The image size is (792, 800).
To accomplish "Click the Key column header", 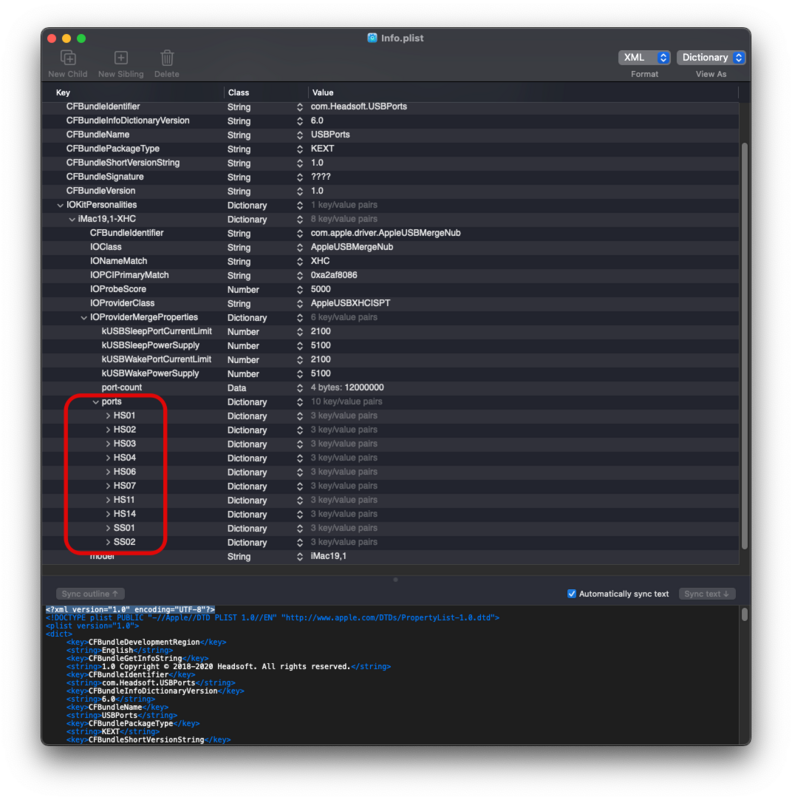I will (x=63, y=92).
